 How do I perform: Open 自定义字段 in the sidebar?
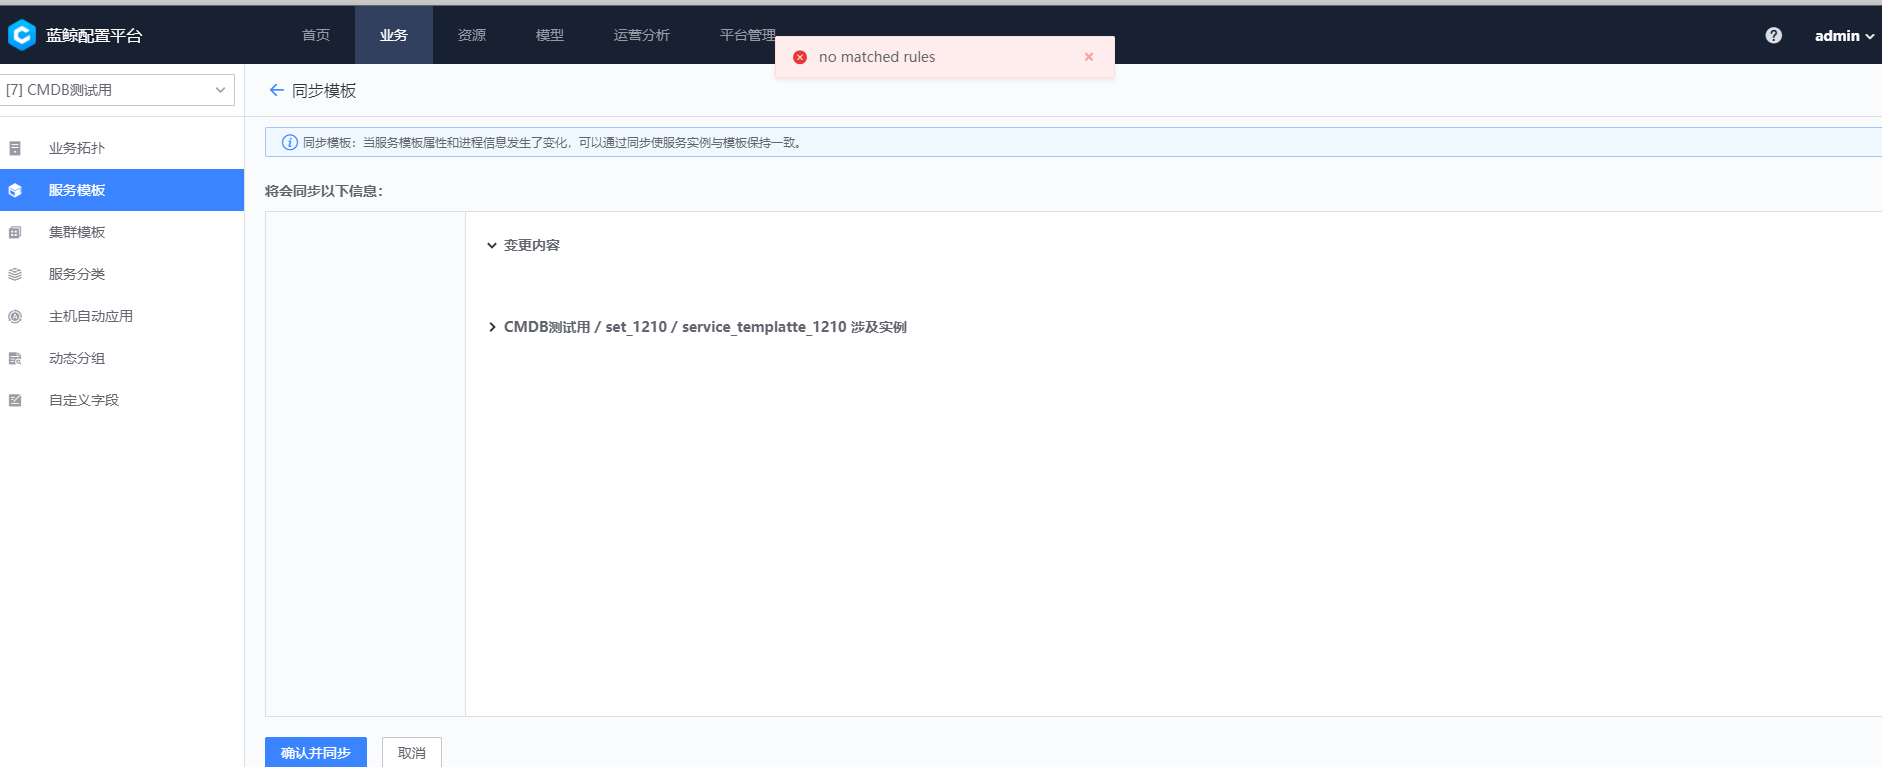122,400
